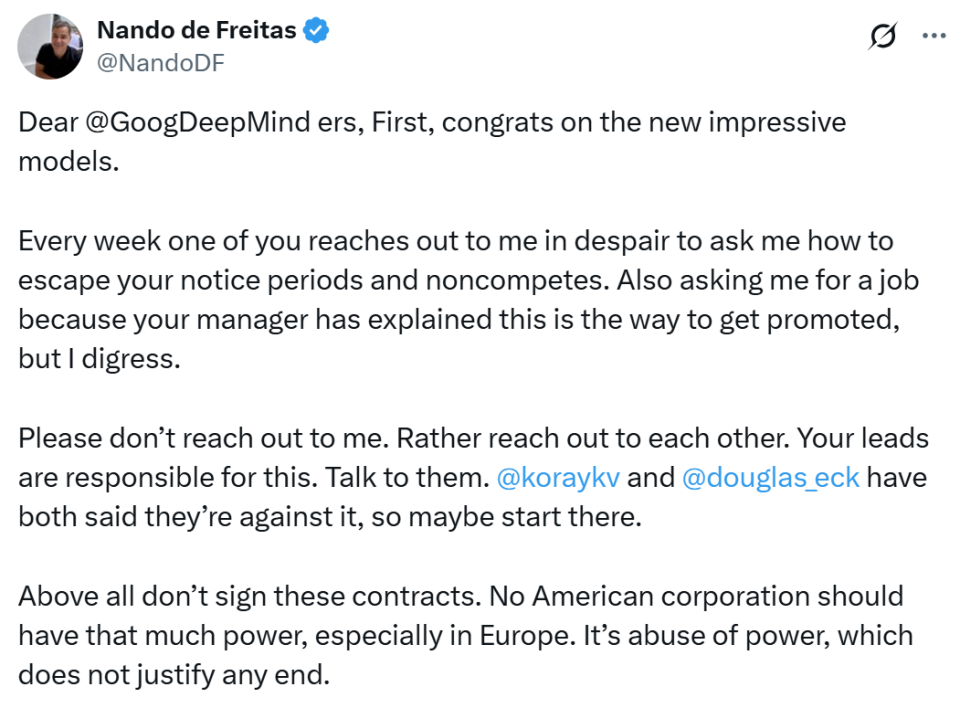The width and height of the screenshot is (960, 708).
Task: Click the phrase 'but I digress.'
Action: click(100, 359)
